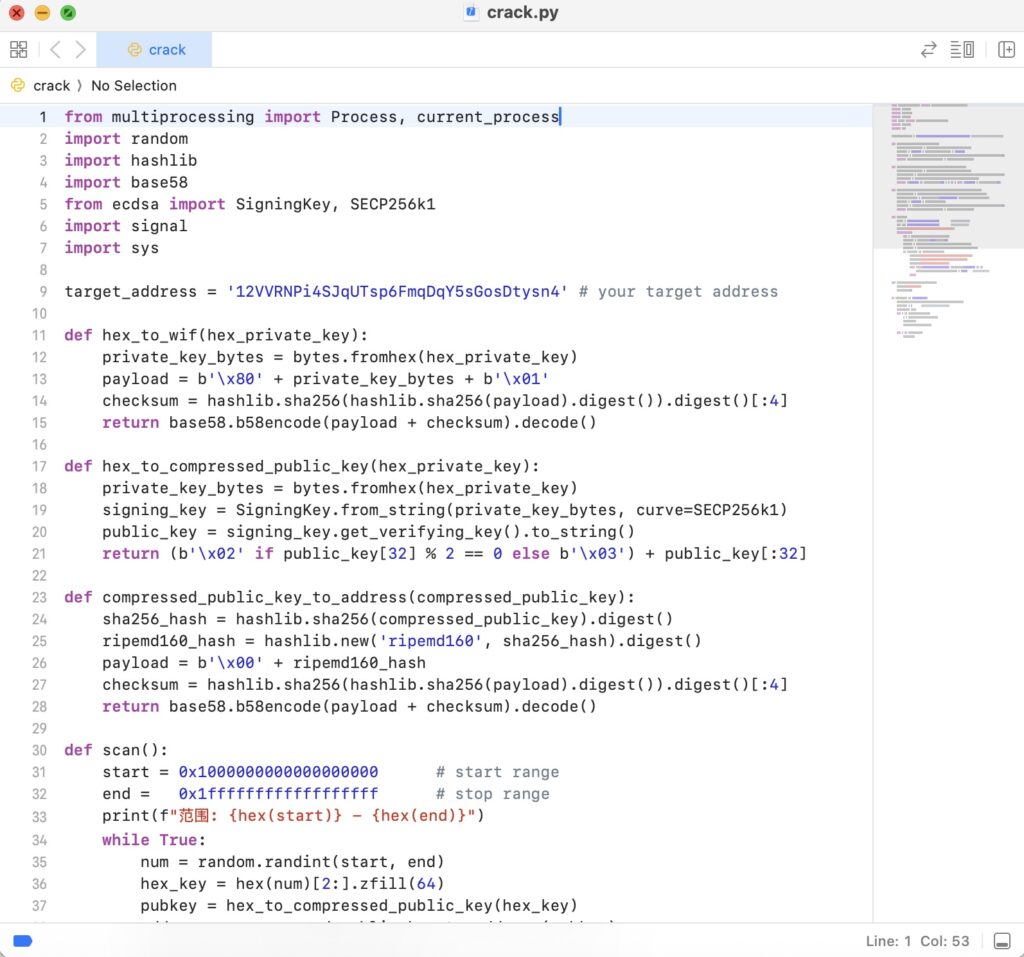Click 'hashlib' on the import line 3
This screenshot has height=957, width=1024.
(164, 161)
